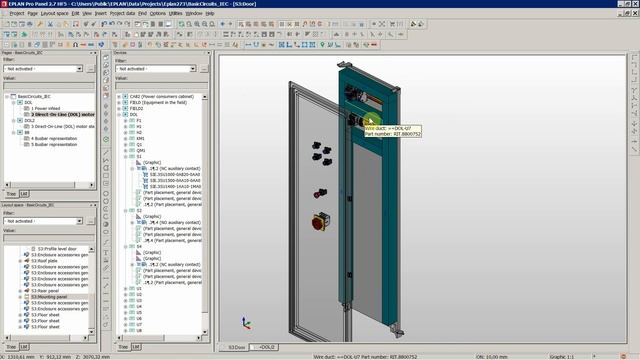Click the green circle icon in vertical toolbar

106,139
